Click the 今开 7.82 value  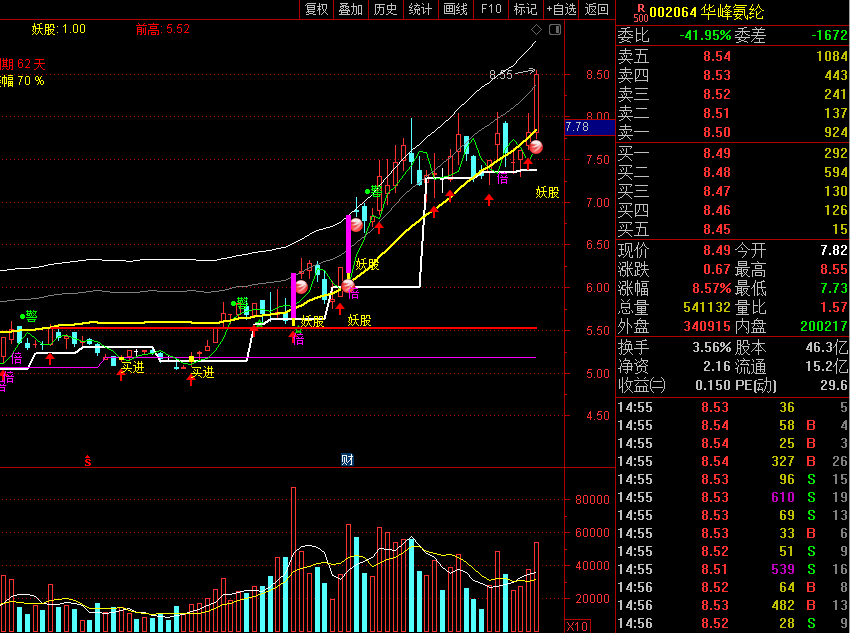834,250
